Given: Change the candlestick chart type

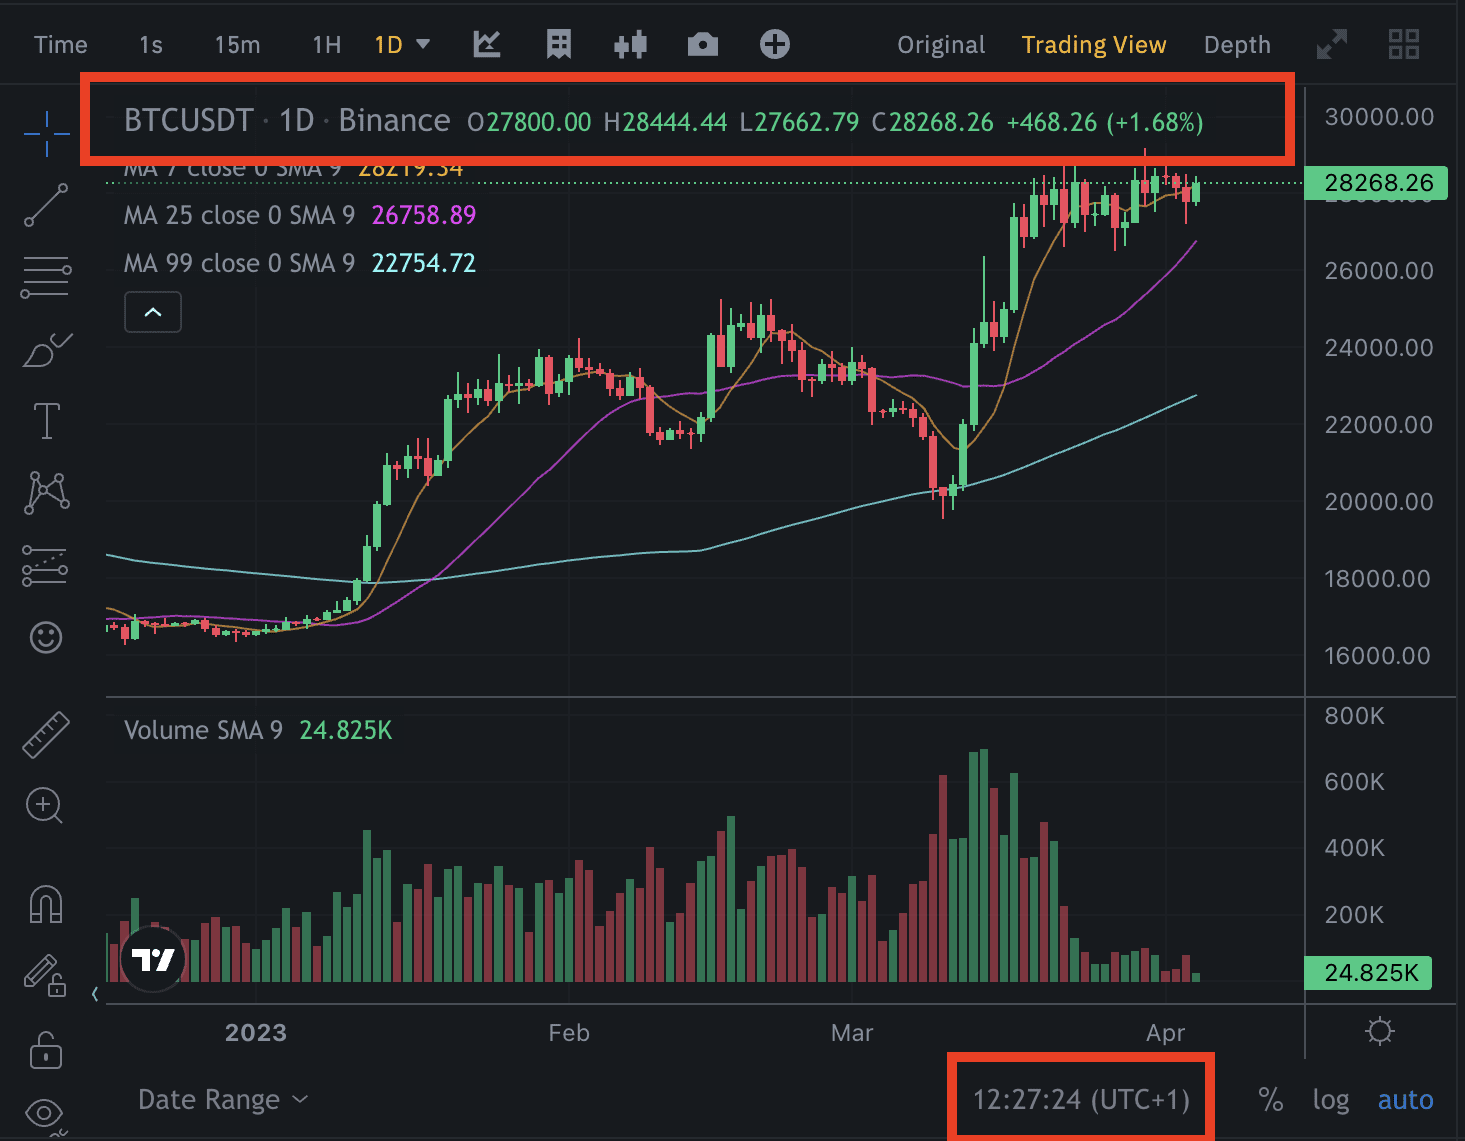Looking at the screenshot, I should click(x=631, y=44).
